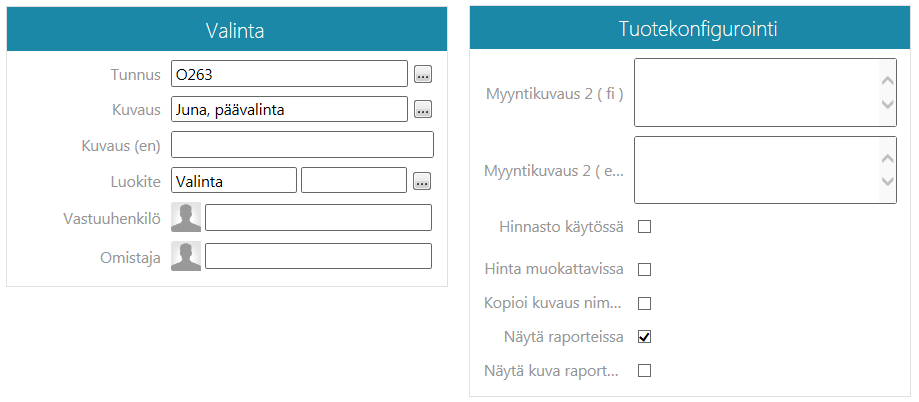Click the Myyntikuvaus 2 (fi) text area

click(756, 93)
